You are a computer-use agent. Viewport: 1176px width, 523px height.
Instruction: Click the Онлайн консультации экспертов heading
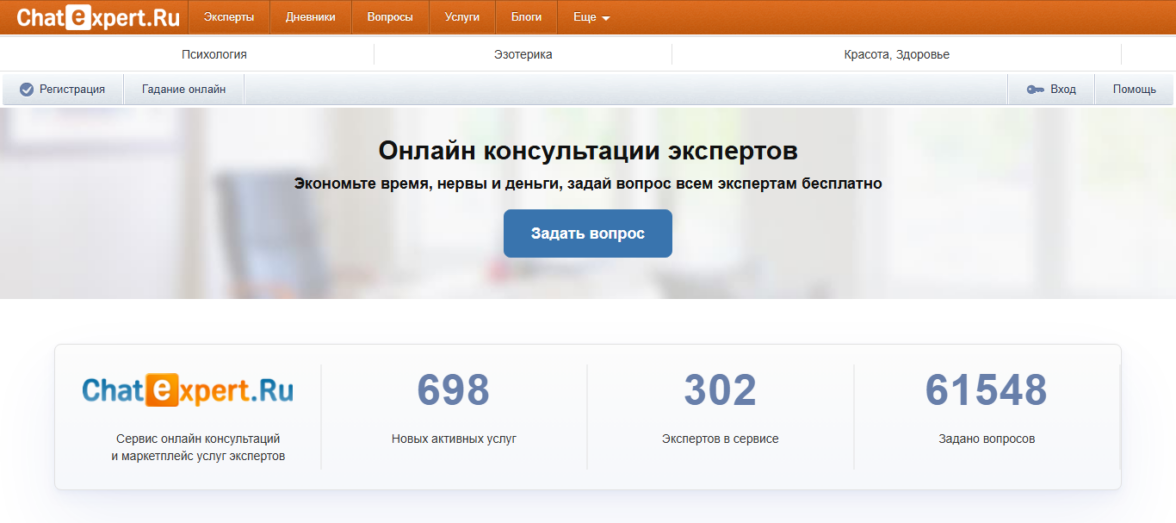pos(588,151)
